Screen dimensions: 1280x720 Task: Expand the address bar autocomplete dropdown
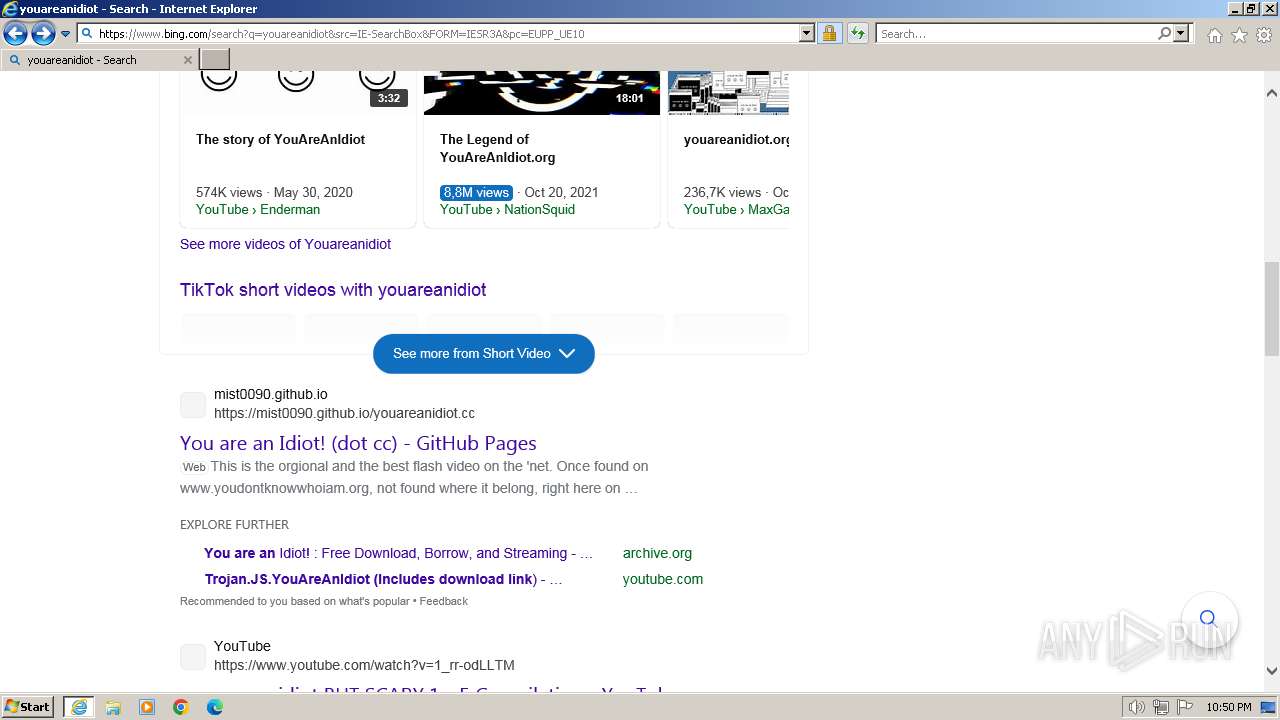click(x=807, y=33)
